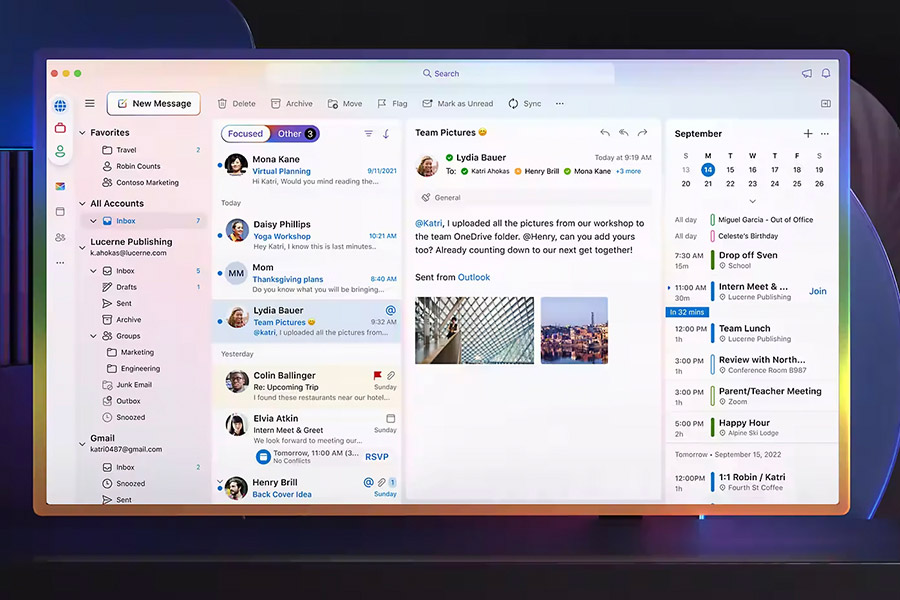
Task: Open Mona Kane Virtual Planning email
Action: [x=307, y=170]
